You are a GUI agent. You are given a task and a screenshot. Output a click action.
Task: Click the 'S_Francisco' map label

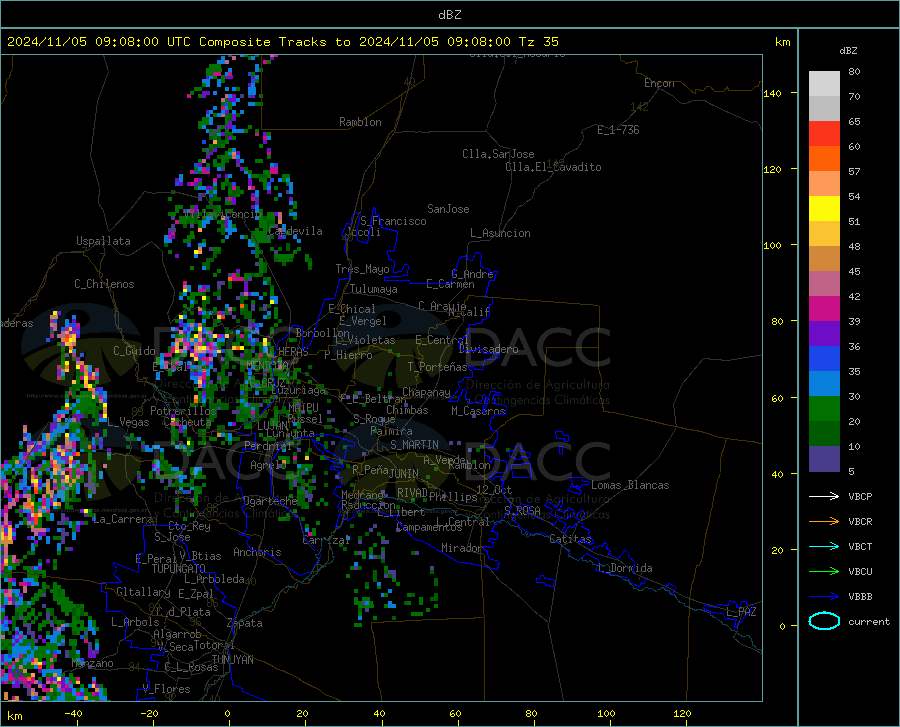coord(393,221)
